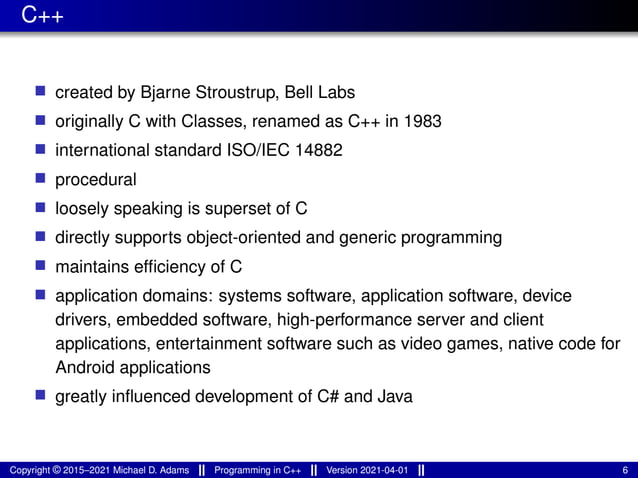Click "originally C with Classes, renamed as C++ in 1983"
Viewport: 638px width, 478px height.
pyautogui.click(x=248, y=122)
